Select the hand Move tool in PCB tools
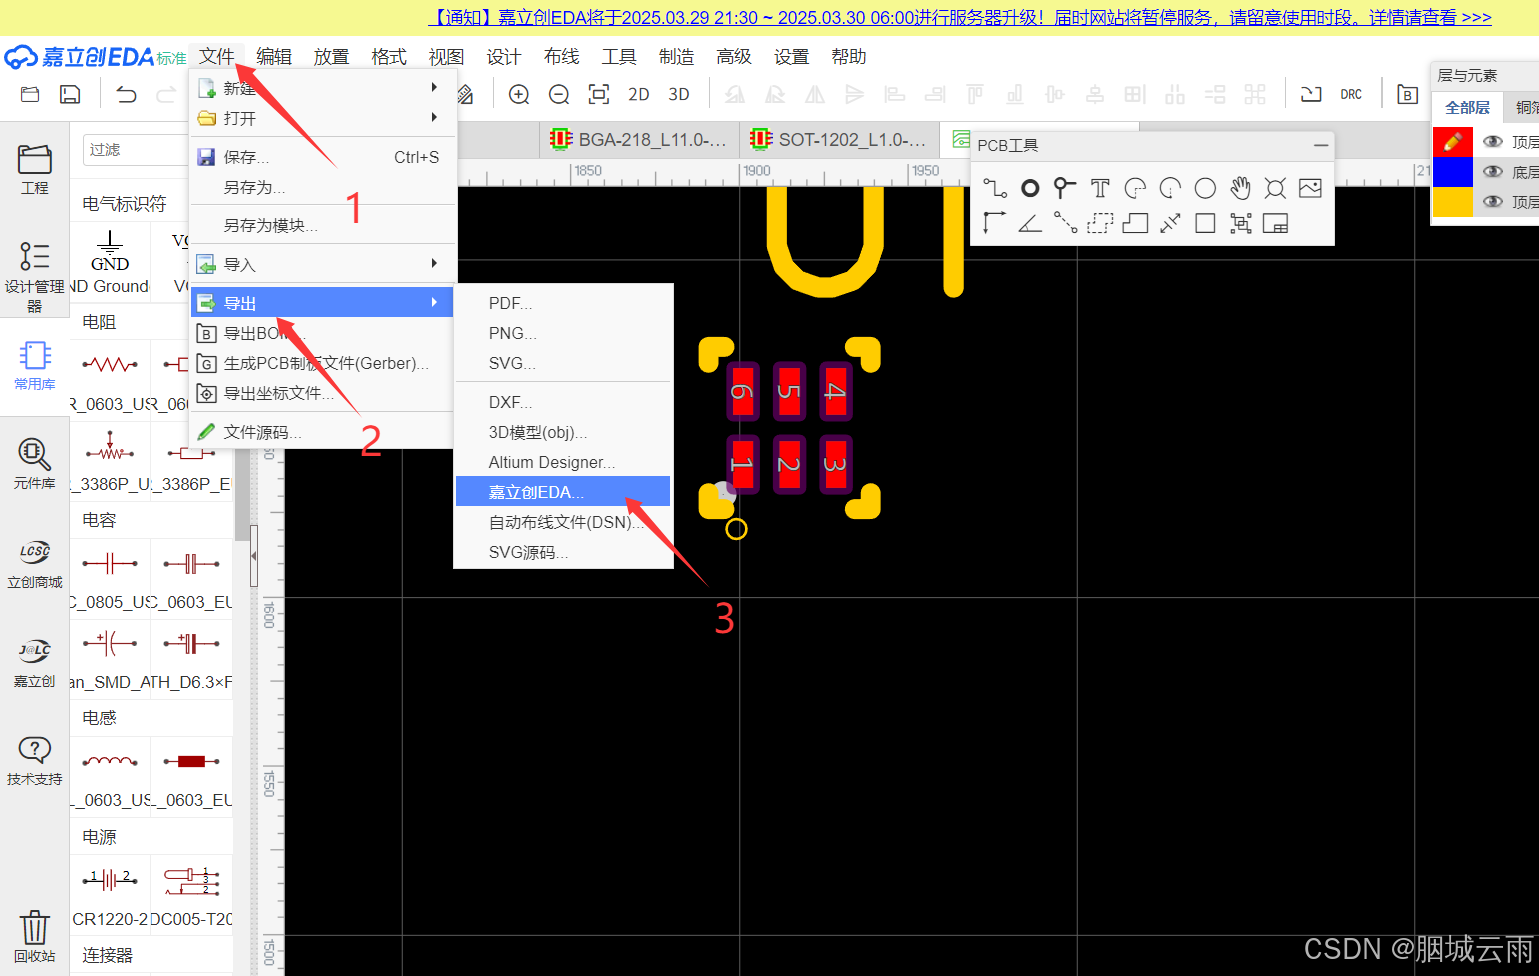 [x=1241, y=187]
